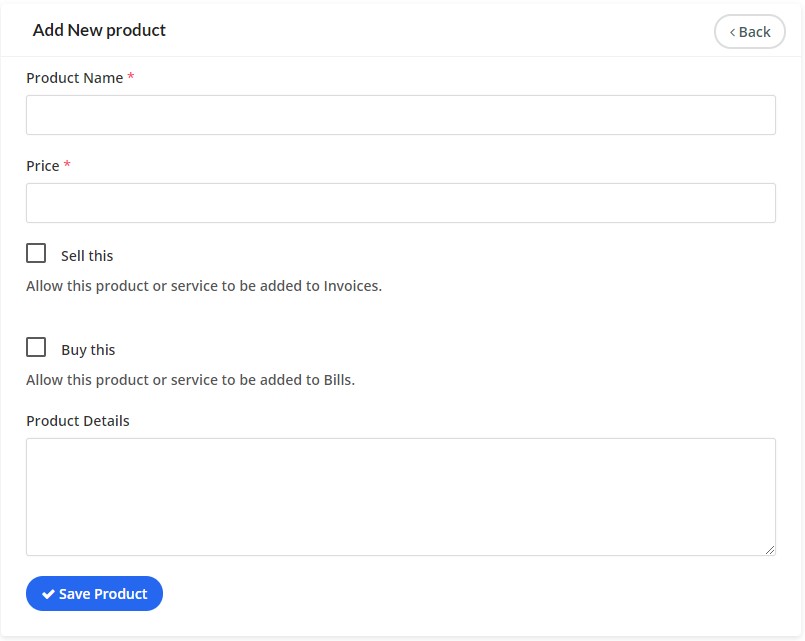
Task: Click the checkmark icon on Save Product
Action: (x=48, y=594)
